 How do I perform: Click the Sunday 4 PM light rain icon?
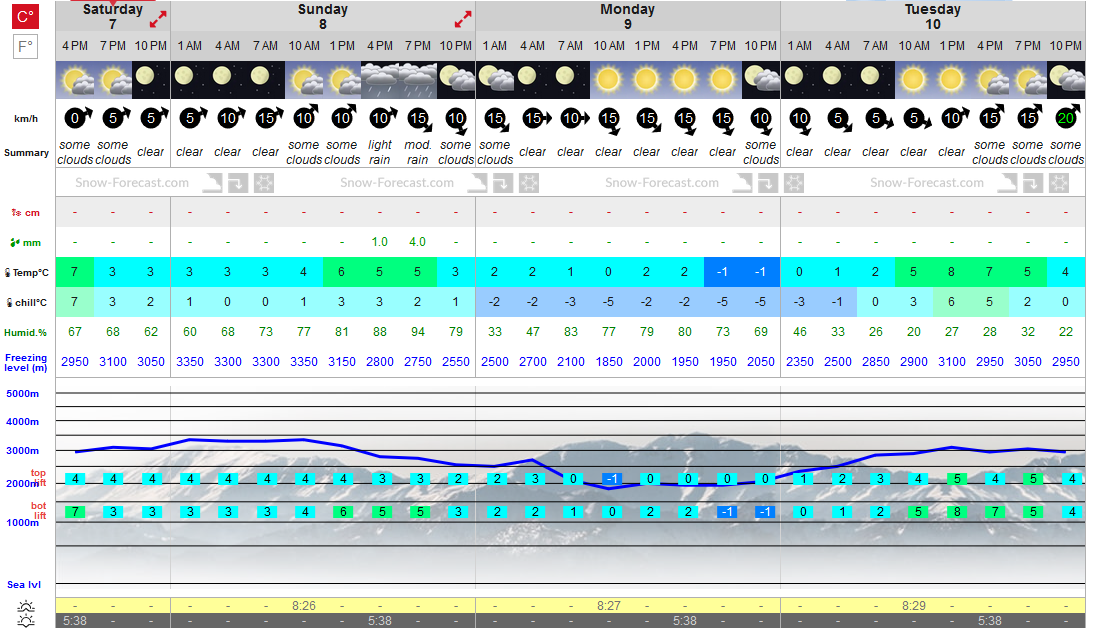(x=380, y=80)
